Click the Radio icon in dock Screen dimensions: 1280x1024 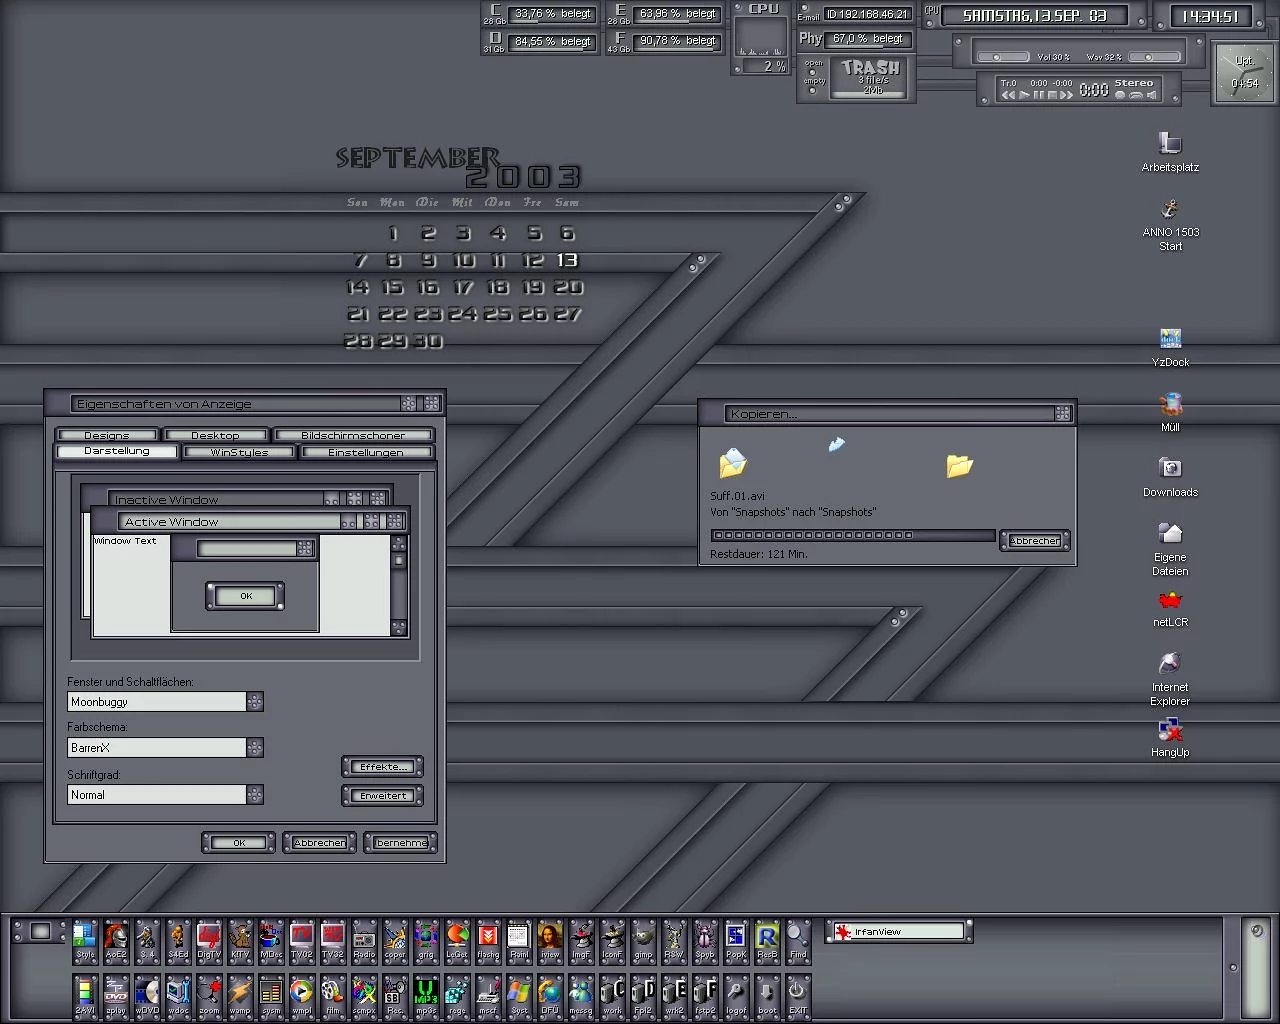click(x=364, y=937)
